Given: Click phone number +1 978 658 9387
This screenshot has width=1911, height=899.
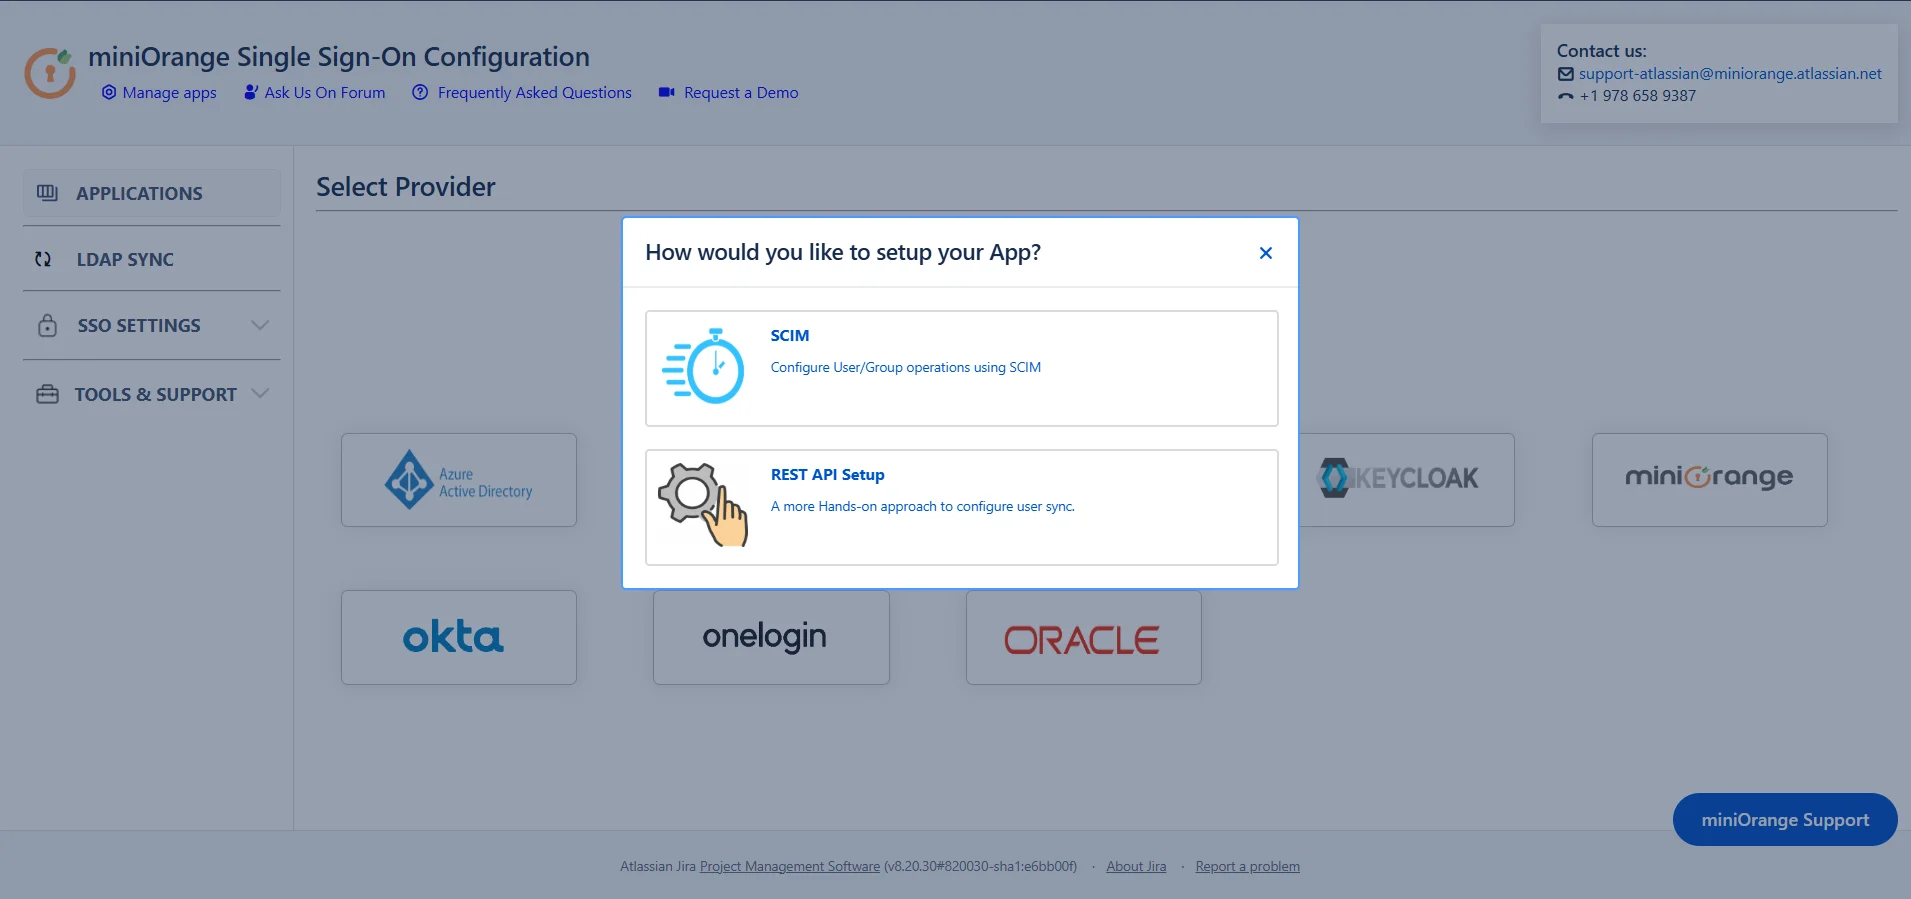Looking at the screenshot, I should (x=1637, y=96).
